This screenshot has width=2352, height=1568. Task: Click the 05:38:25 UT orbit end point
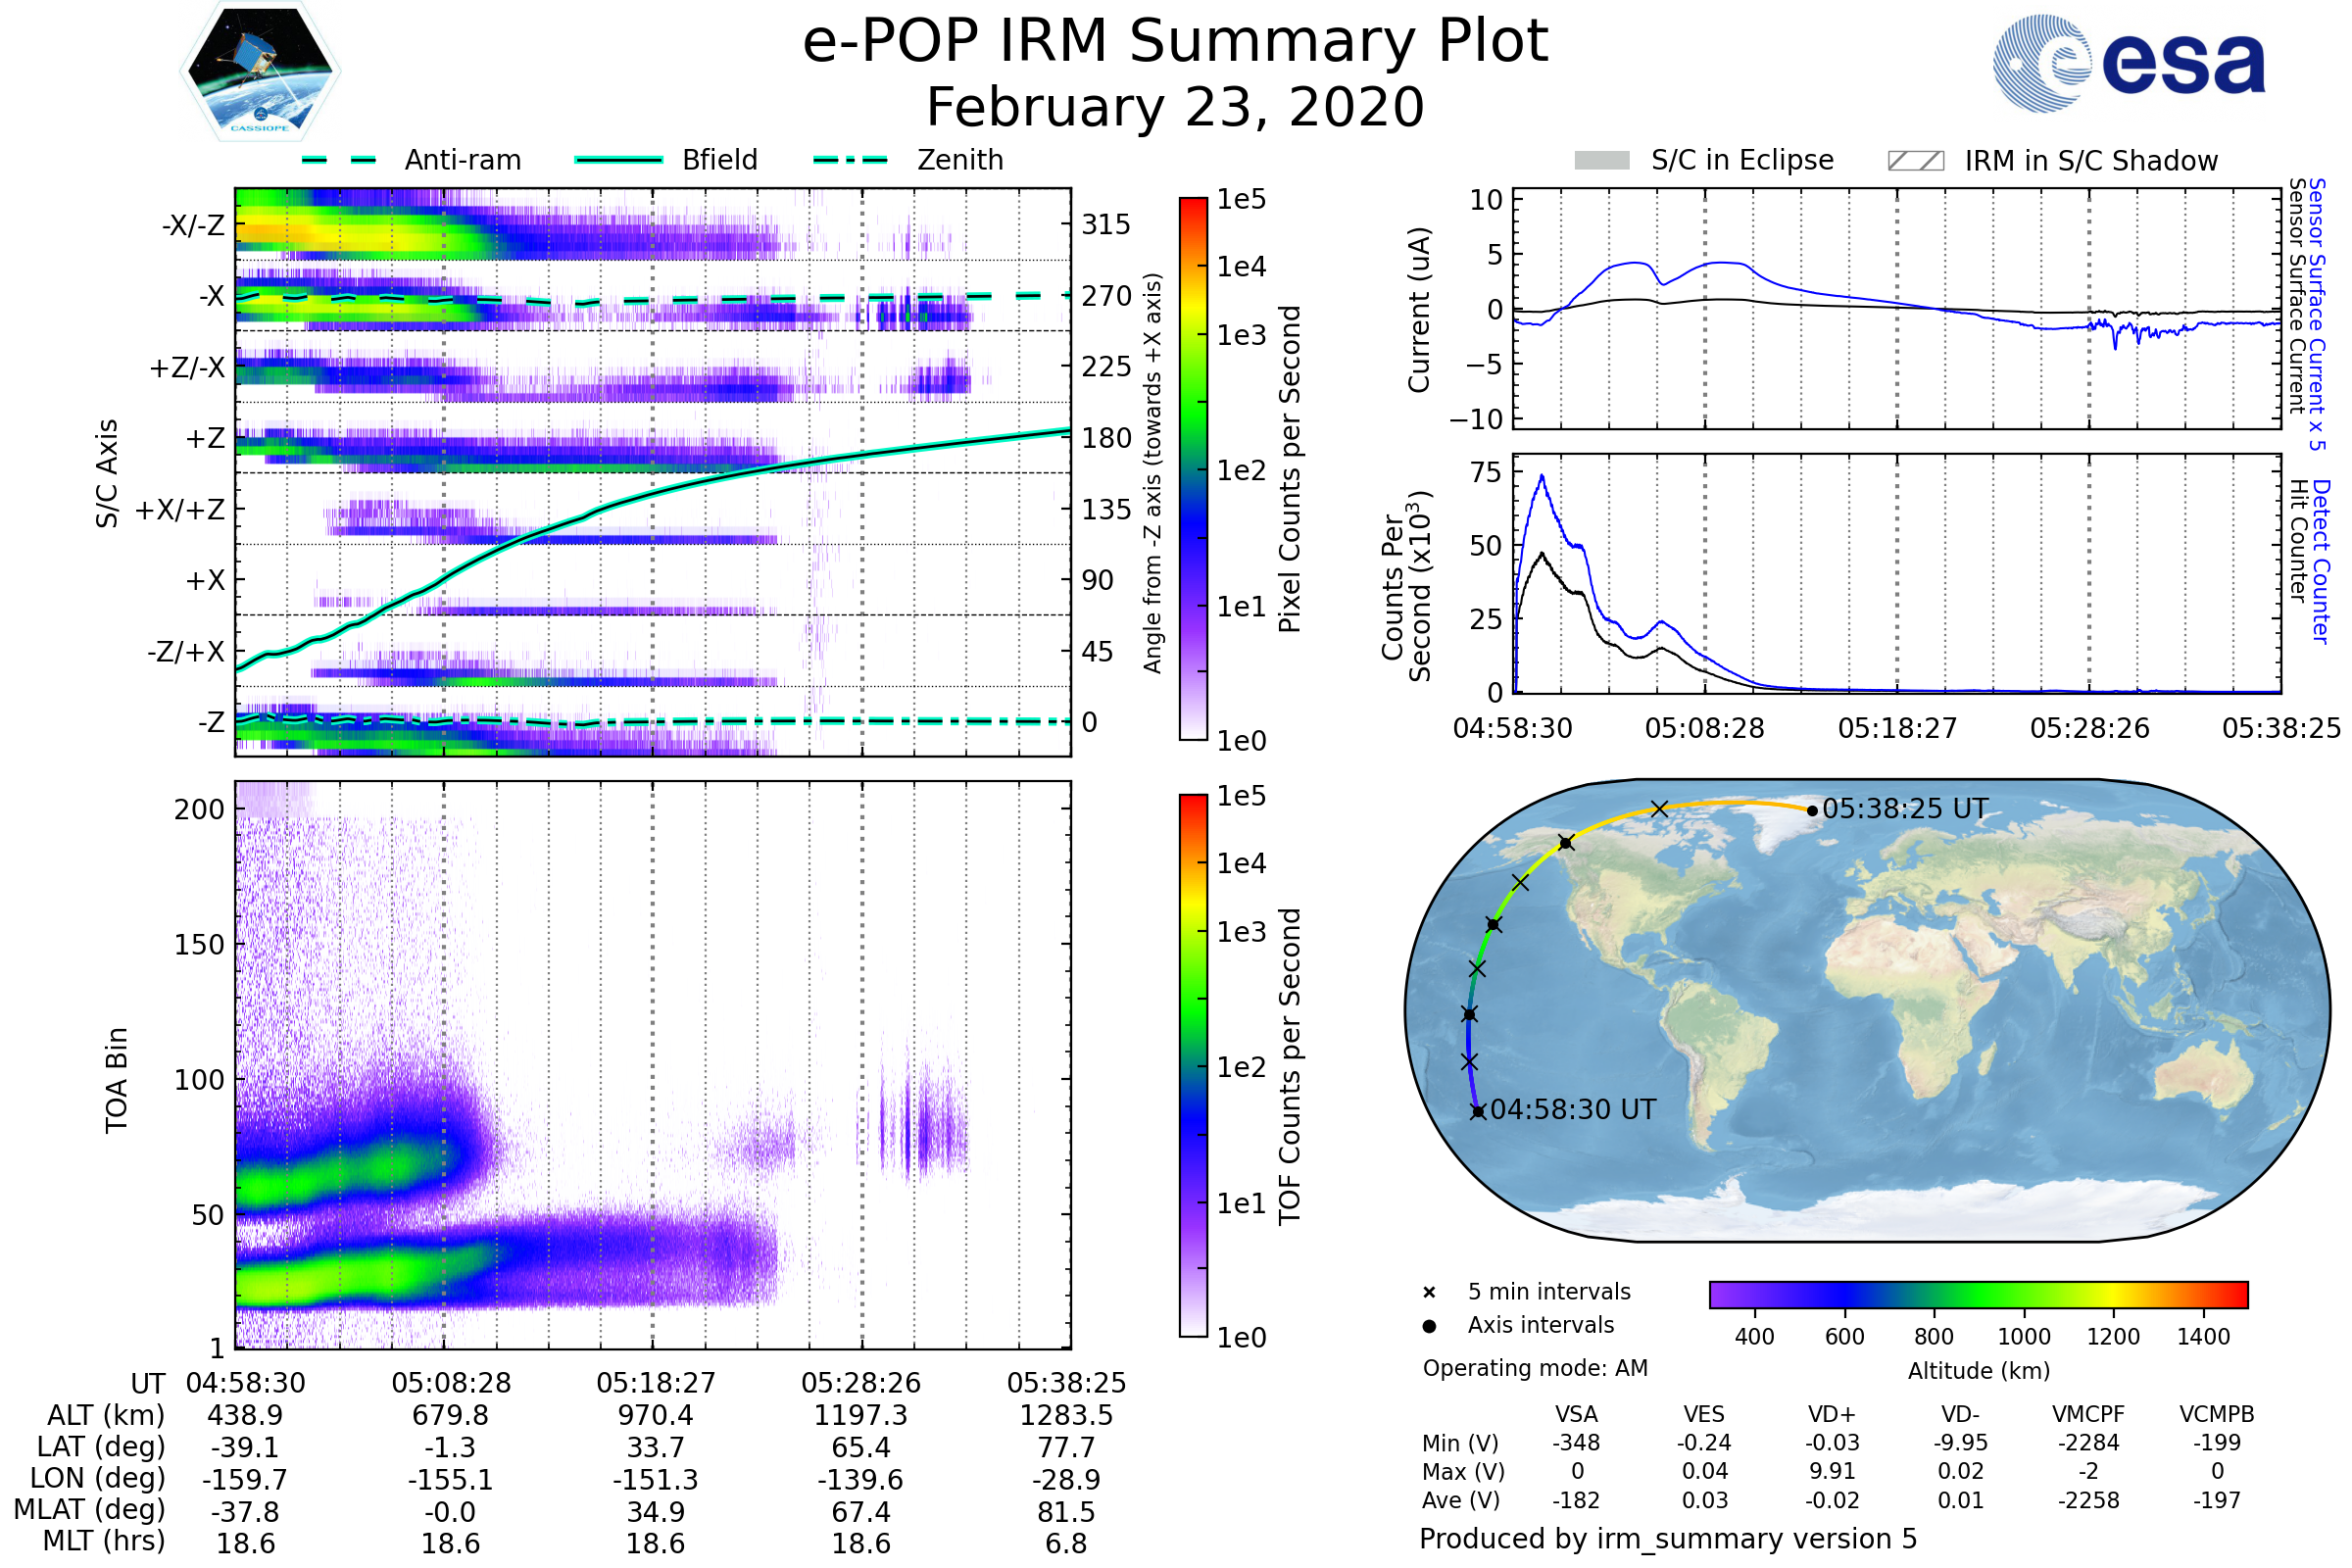click(1812, 811)
